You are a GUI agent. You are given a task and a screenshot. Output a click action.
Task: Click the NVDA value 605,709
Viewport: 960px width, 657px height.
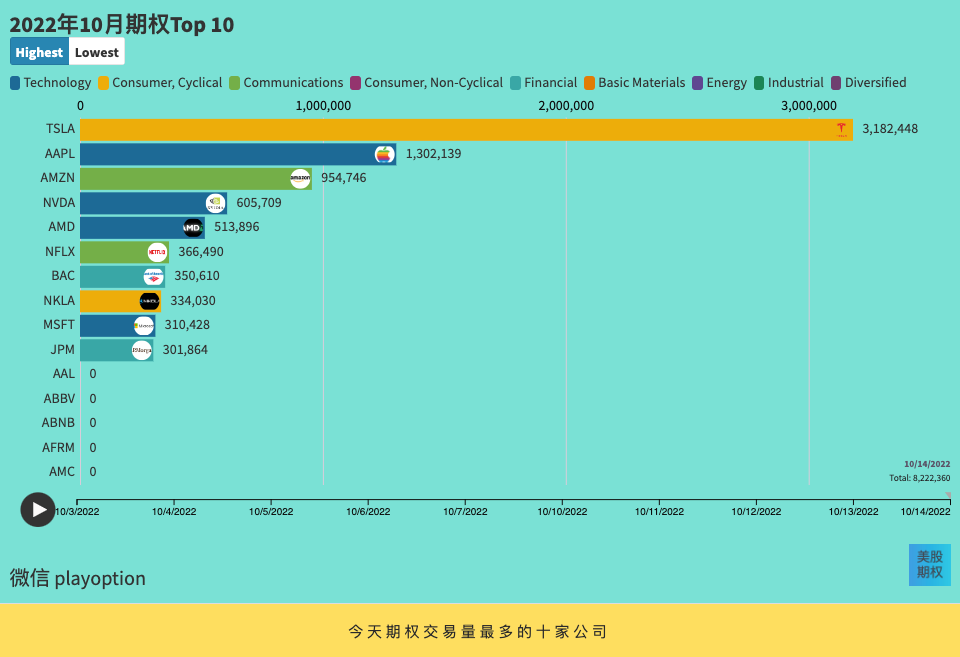pyautogui.click(x=259, y=203)
